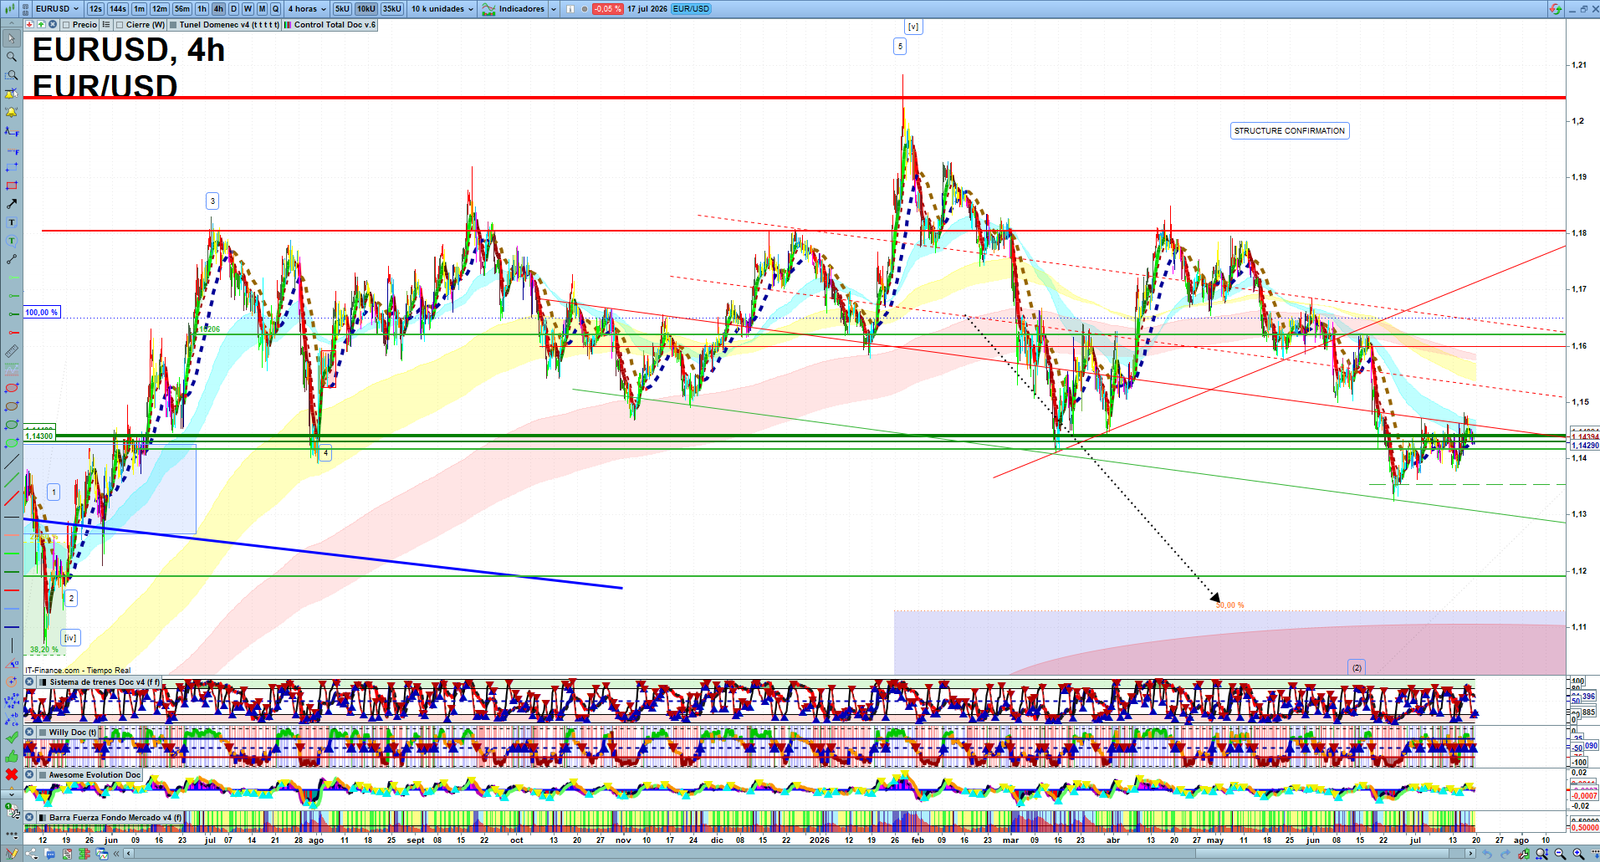
Task: Select the W weekly timeframe
Action: 248,8
